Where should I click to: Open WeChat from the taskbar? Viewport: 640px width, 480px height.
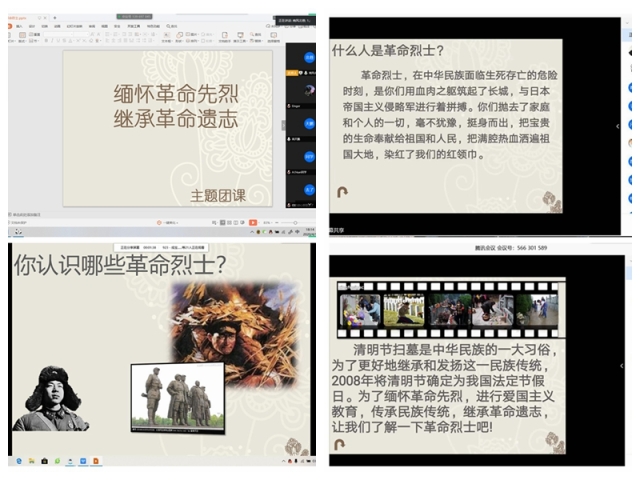57,461
